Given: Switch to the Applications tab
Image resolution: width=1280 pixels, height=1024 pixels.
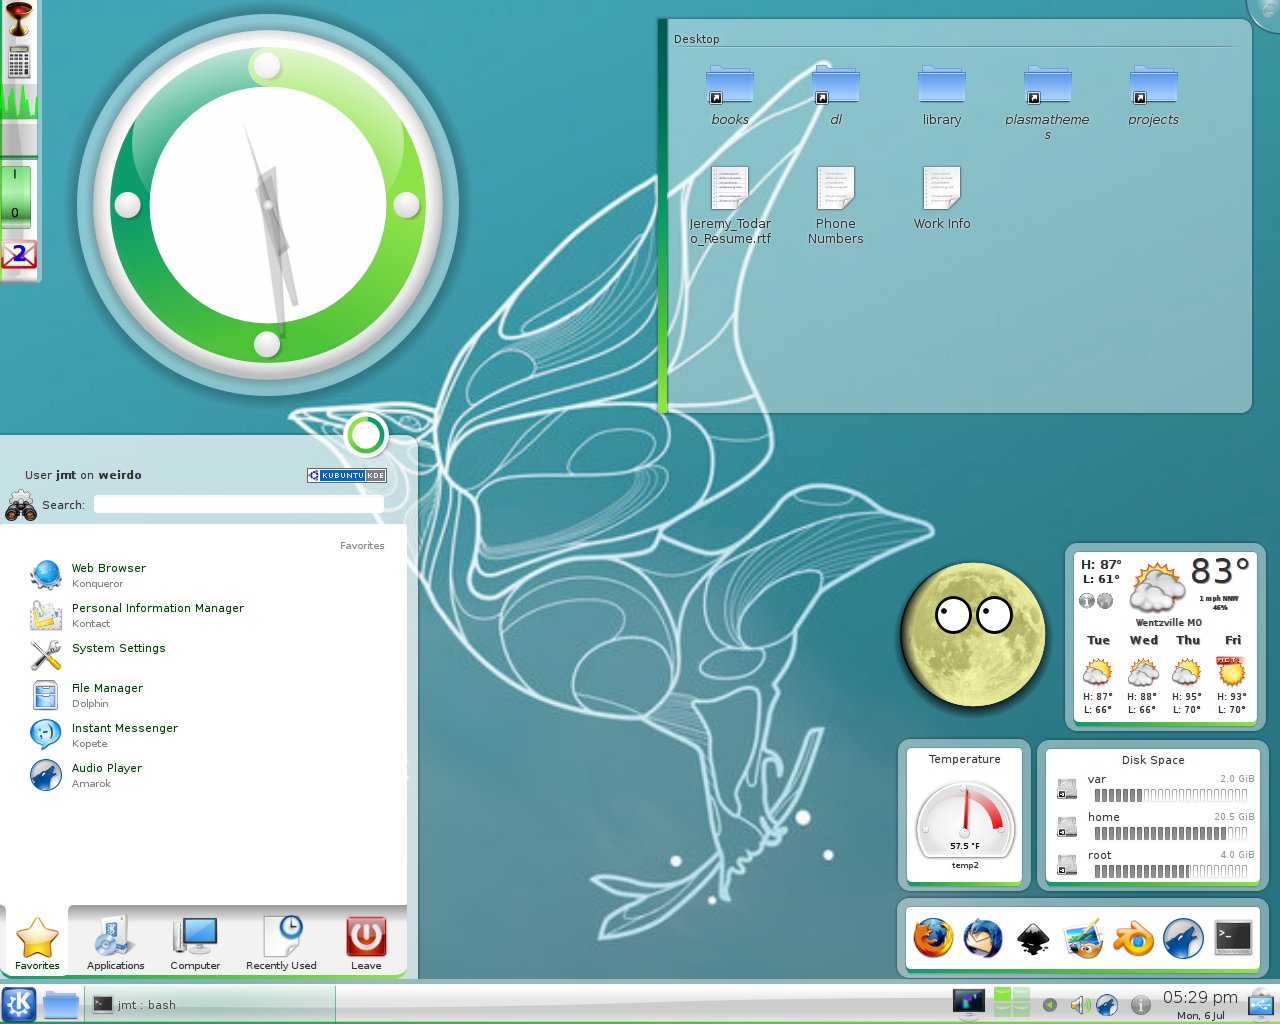Looking at the screenshot, I should pos(115,943).
